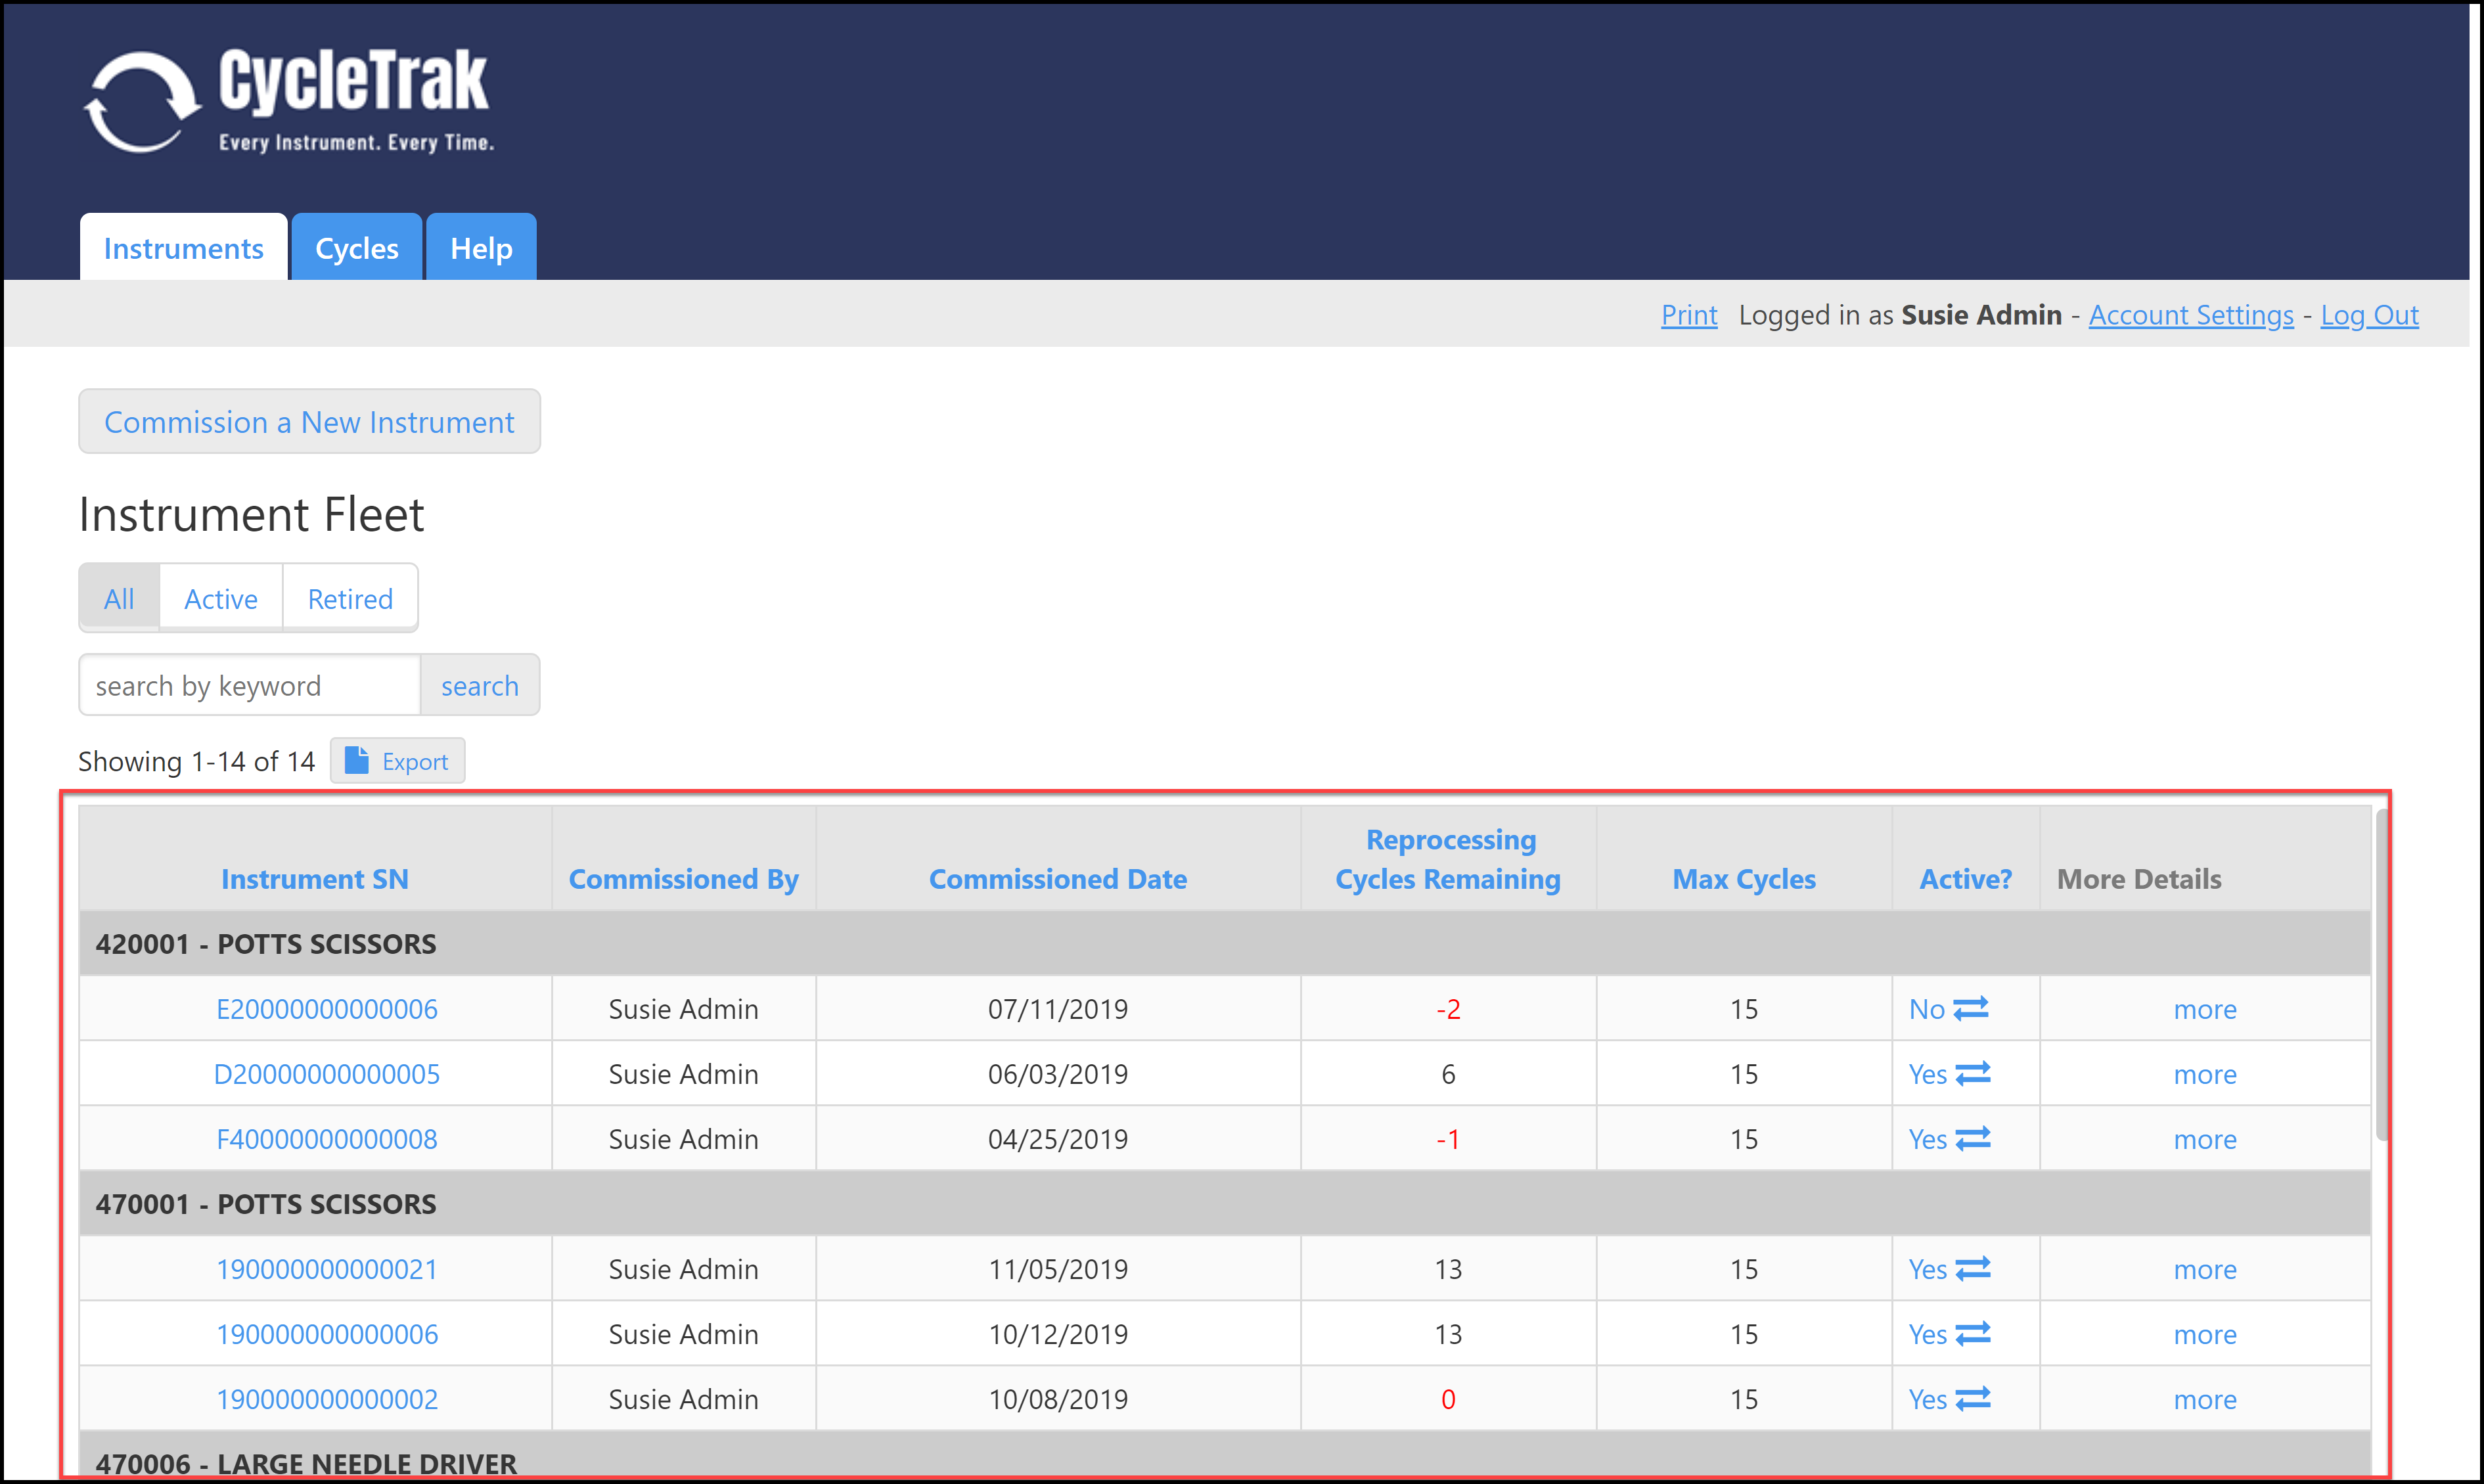Screen dimensions: 2484x1484
Task: Open instrument D20000000000005 serial link
Action: 326,1074
